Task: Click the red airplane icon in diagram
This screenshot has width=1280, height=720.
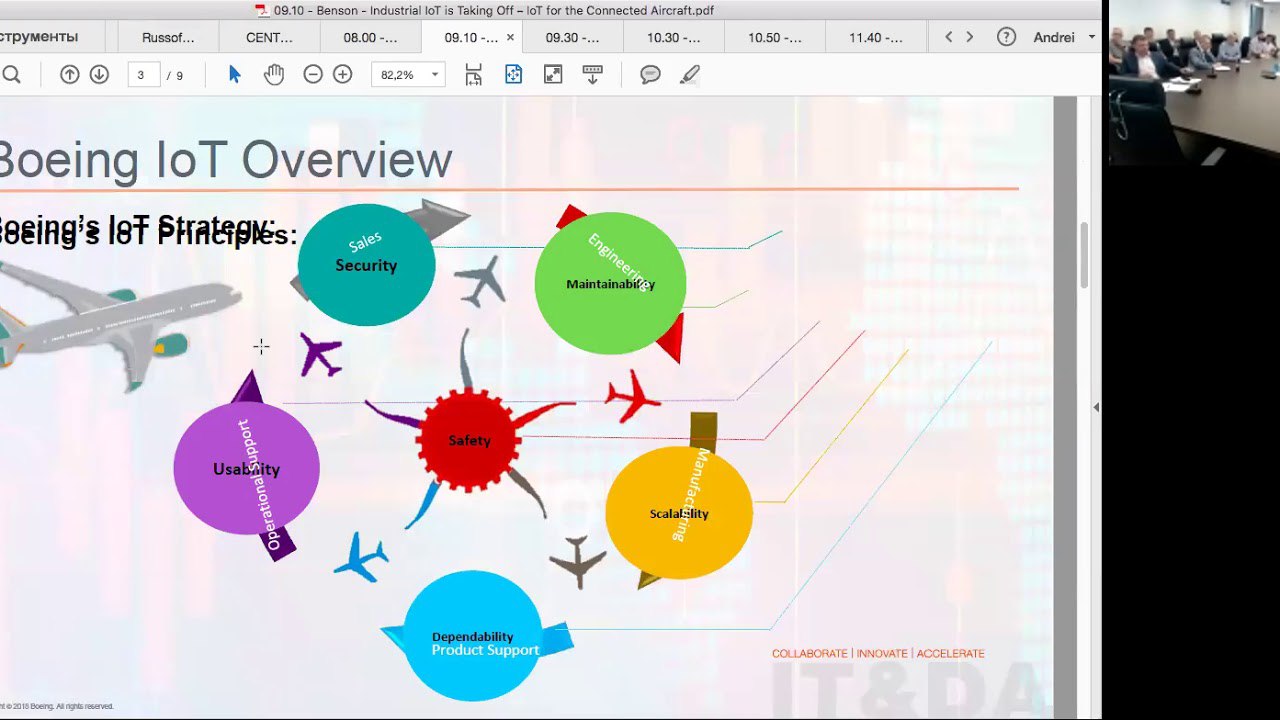Action: (632, 396)
